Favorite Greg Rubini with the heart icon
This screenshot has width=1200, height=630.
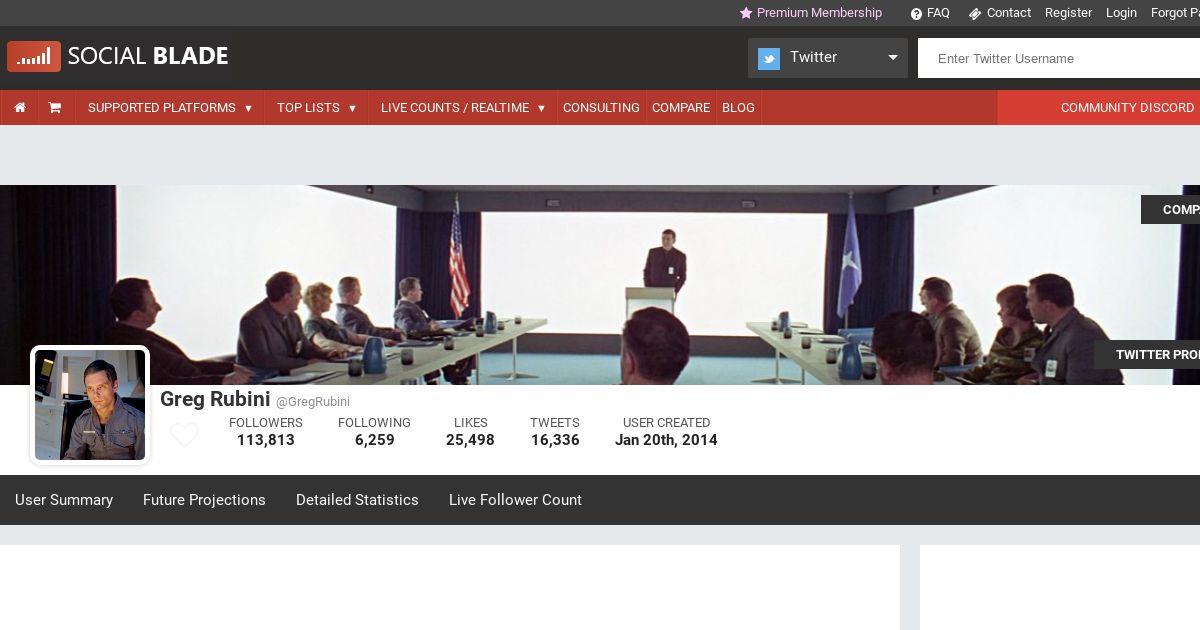click(184, 435)
